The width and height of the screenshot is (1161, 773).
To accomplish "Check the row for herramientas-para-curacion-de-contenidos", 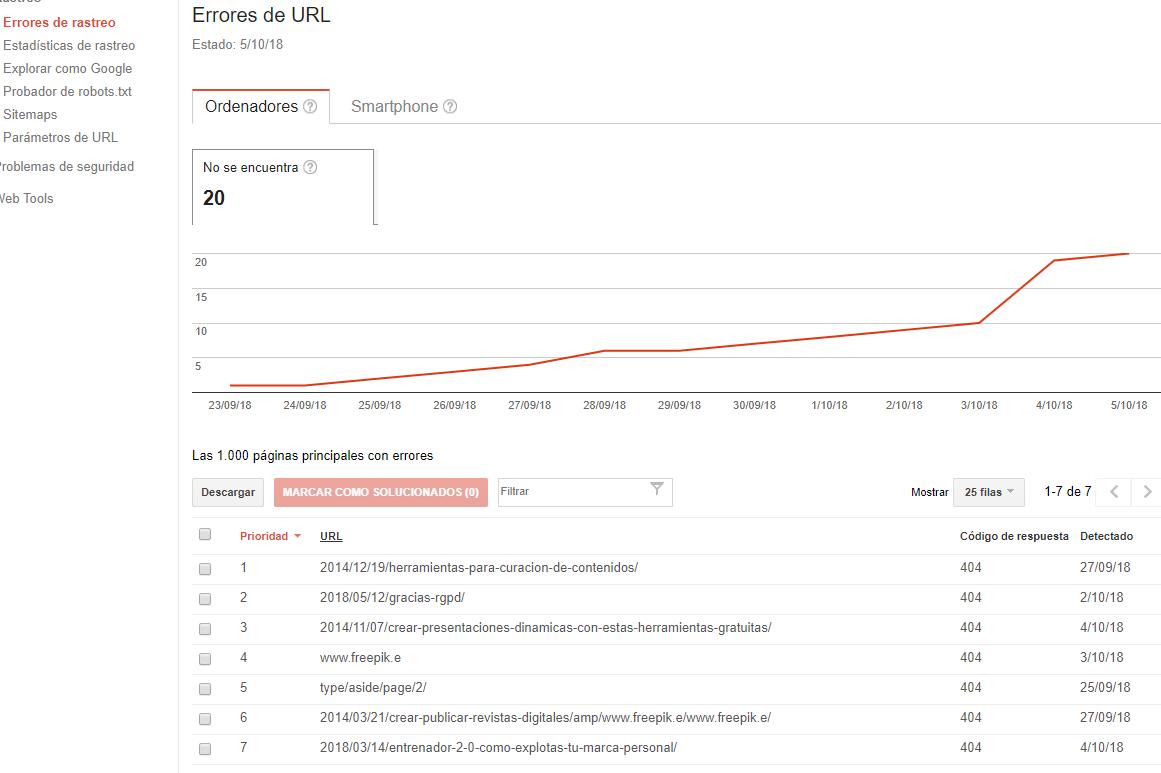I will [205, 569].
